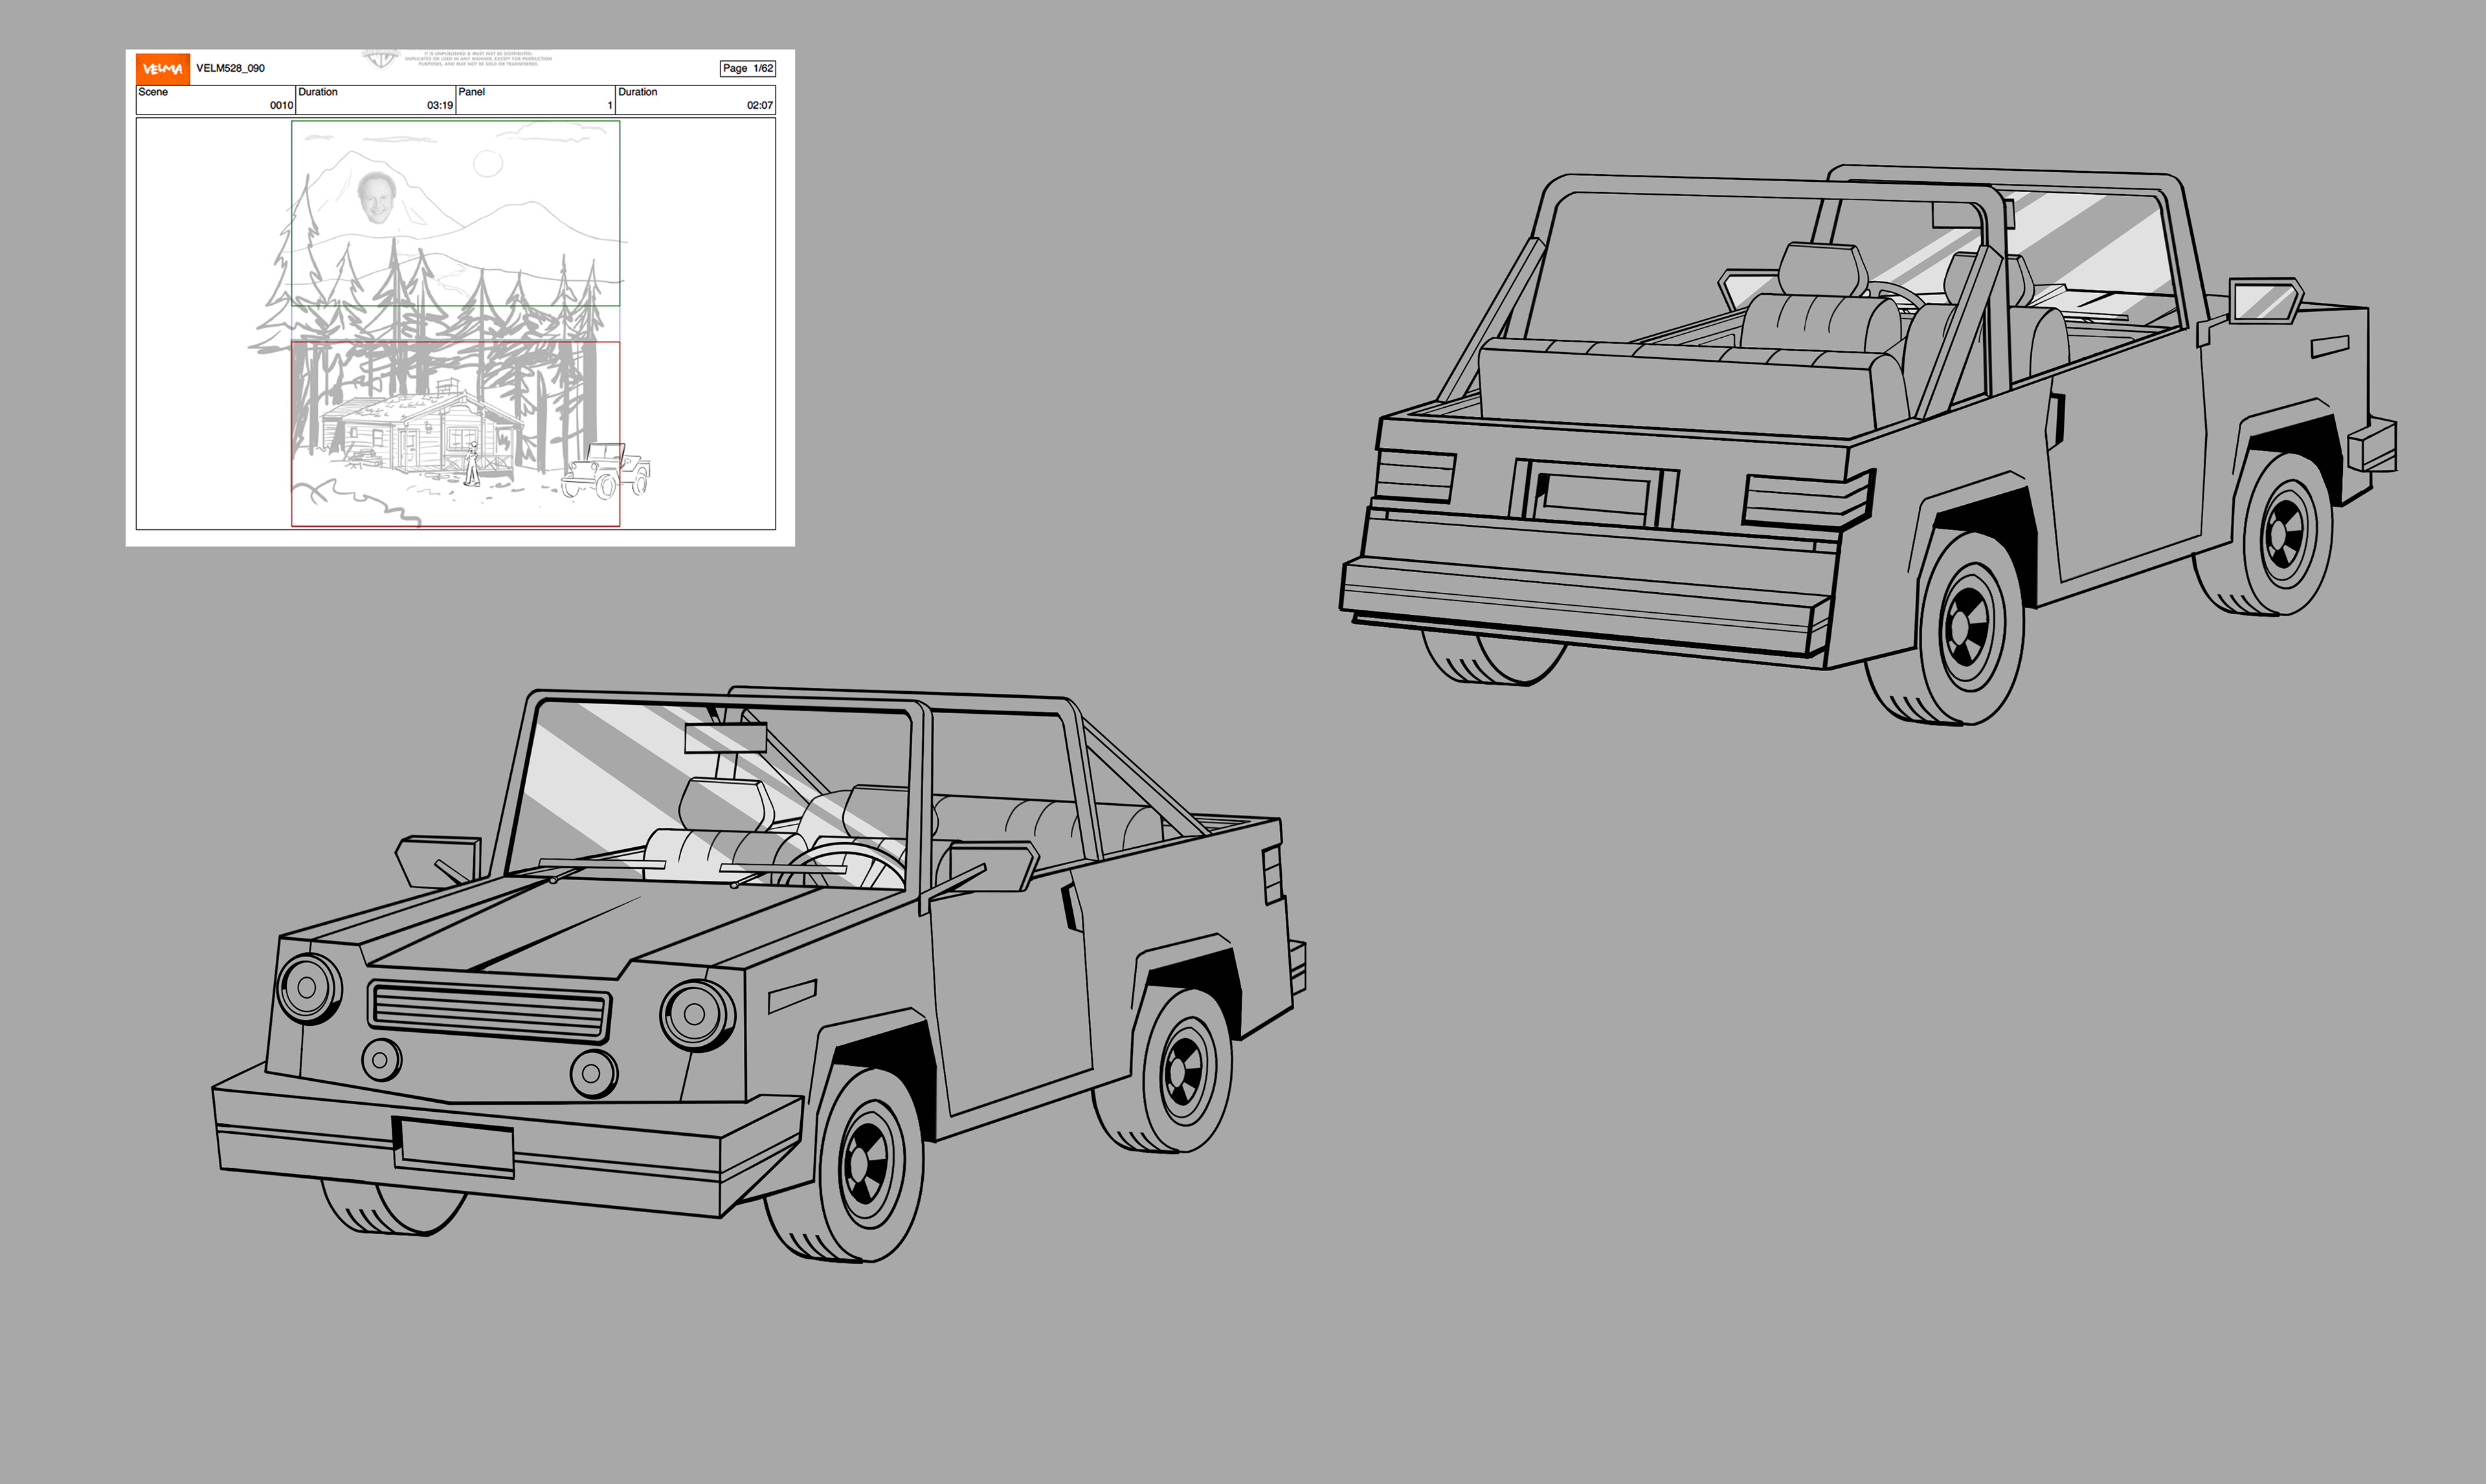
Task: Click the rear-view mirror in front-view windshield
Action: click(725, 738)
